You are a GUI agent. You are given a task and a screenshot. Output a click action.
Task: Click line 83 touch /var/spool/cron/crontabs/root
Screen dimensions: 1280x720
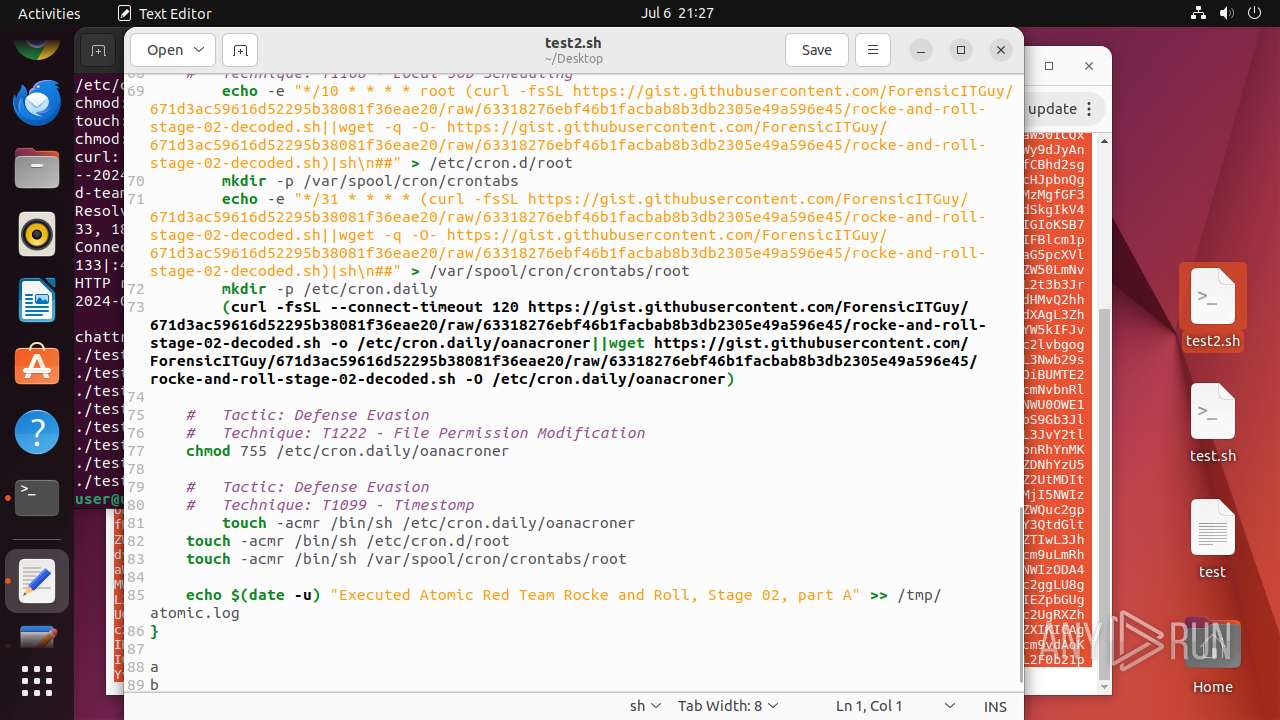[406, 559]
